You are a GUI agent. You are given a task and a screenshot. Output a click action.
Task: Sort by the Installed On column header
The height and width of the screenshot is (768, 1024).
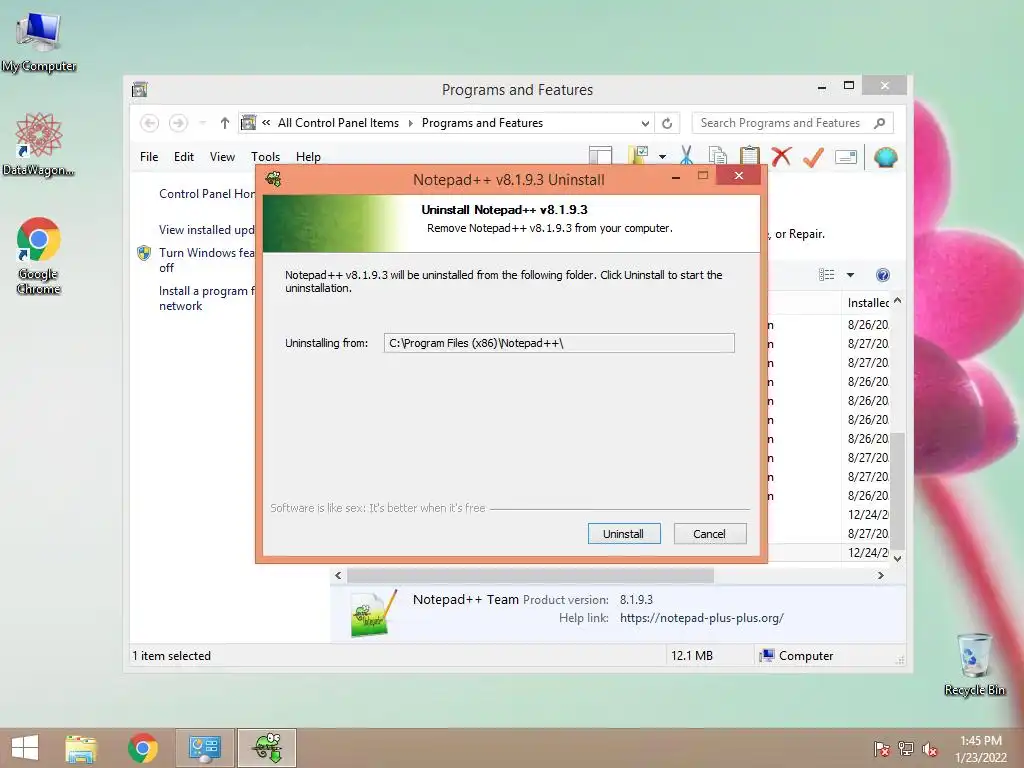coord(868,302)
